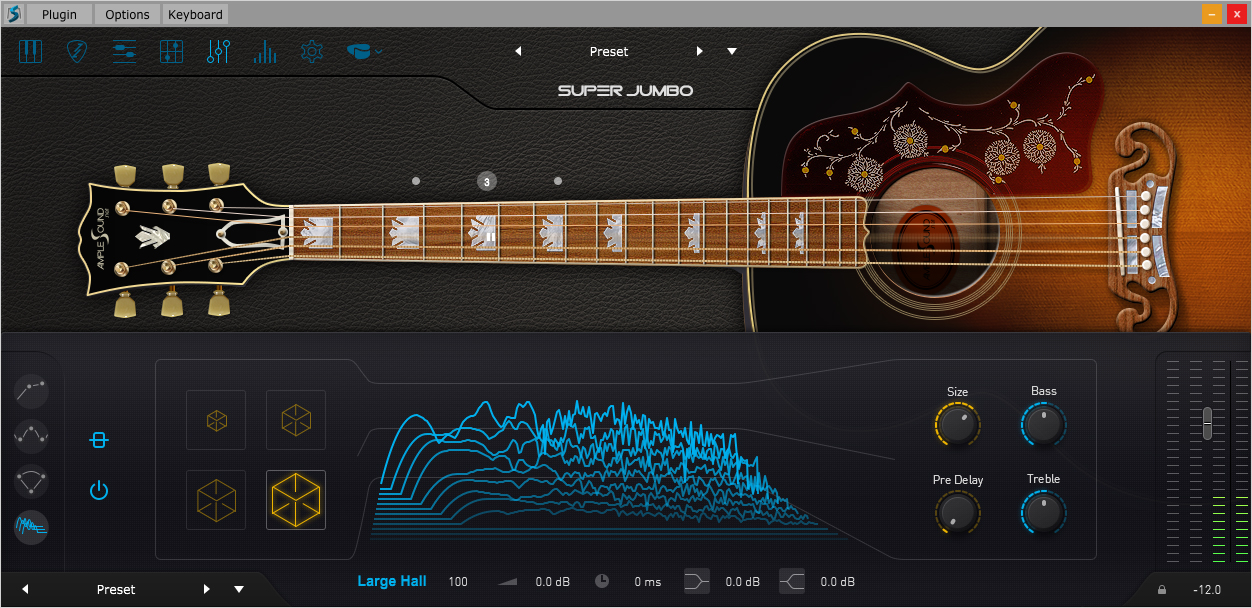
Task: Open bottom FX preset dropdown arrow
Action: tap(239, 589)
